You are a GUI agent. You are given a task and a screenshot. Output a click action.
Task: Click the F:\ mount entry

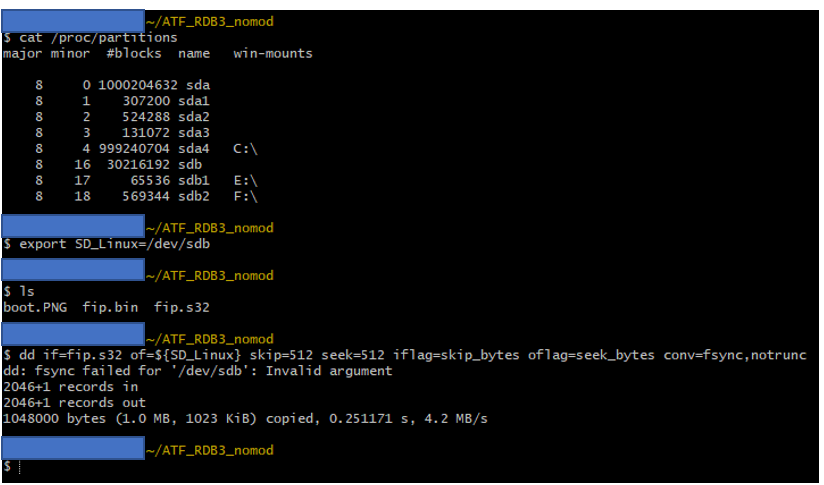point(244,196)
